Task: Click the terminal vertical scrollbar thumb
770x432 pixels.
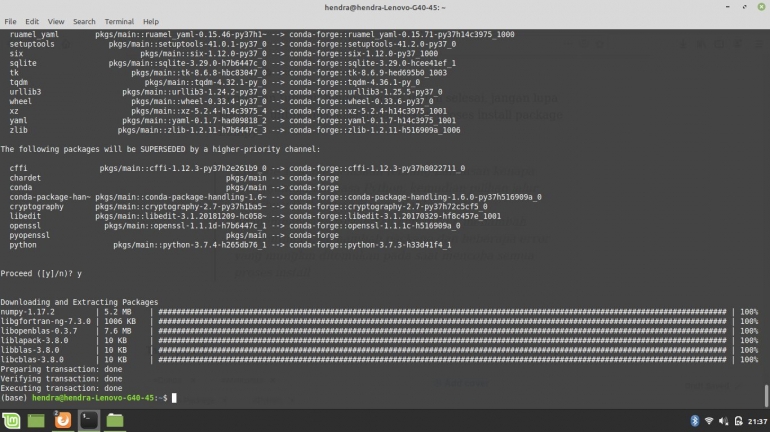Action: pos(767,396)
